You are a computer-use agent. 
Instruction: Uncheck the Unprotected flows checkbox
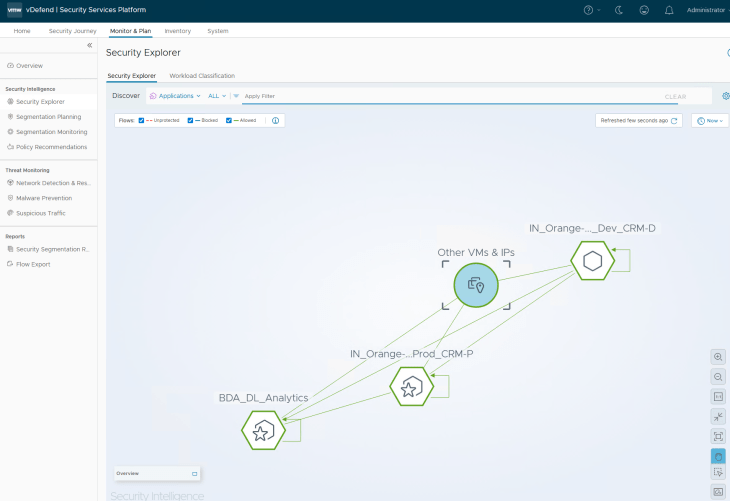pos(142,120)
